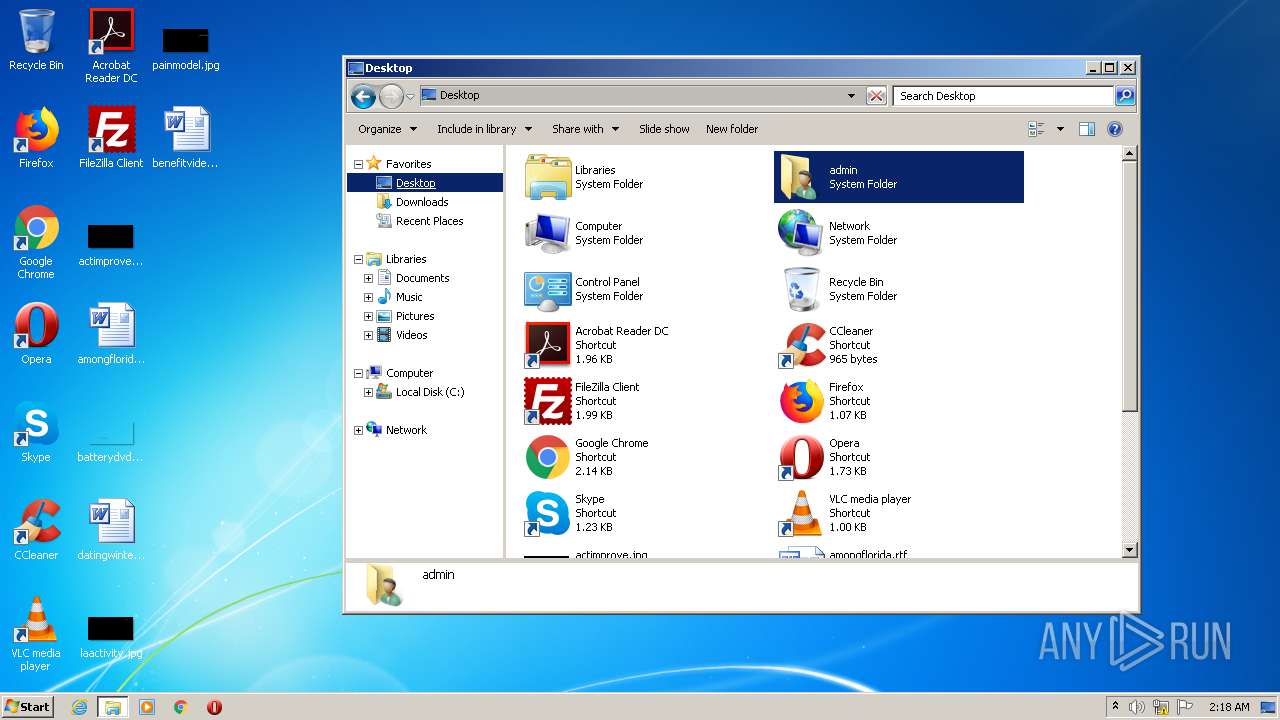Image resolution: width=1280 pixels, height=720 pixels.
Task: Collapse the Favorites tree group
Action: (x=358, y=164)
